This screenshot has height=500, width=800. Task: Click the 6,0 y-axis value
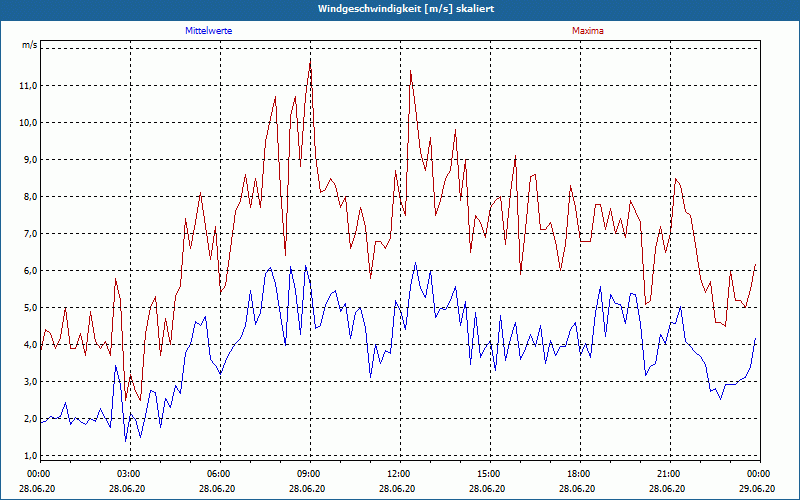[x=31, y=271]
